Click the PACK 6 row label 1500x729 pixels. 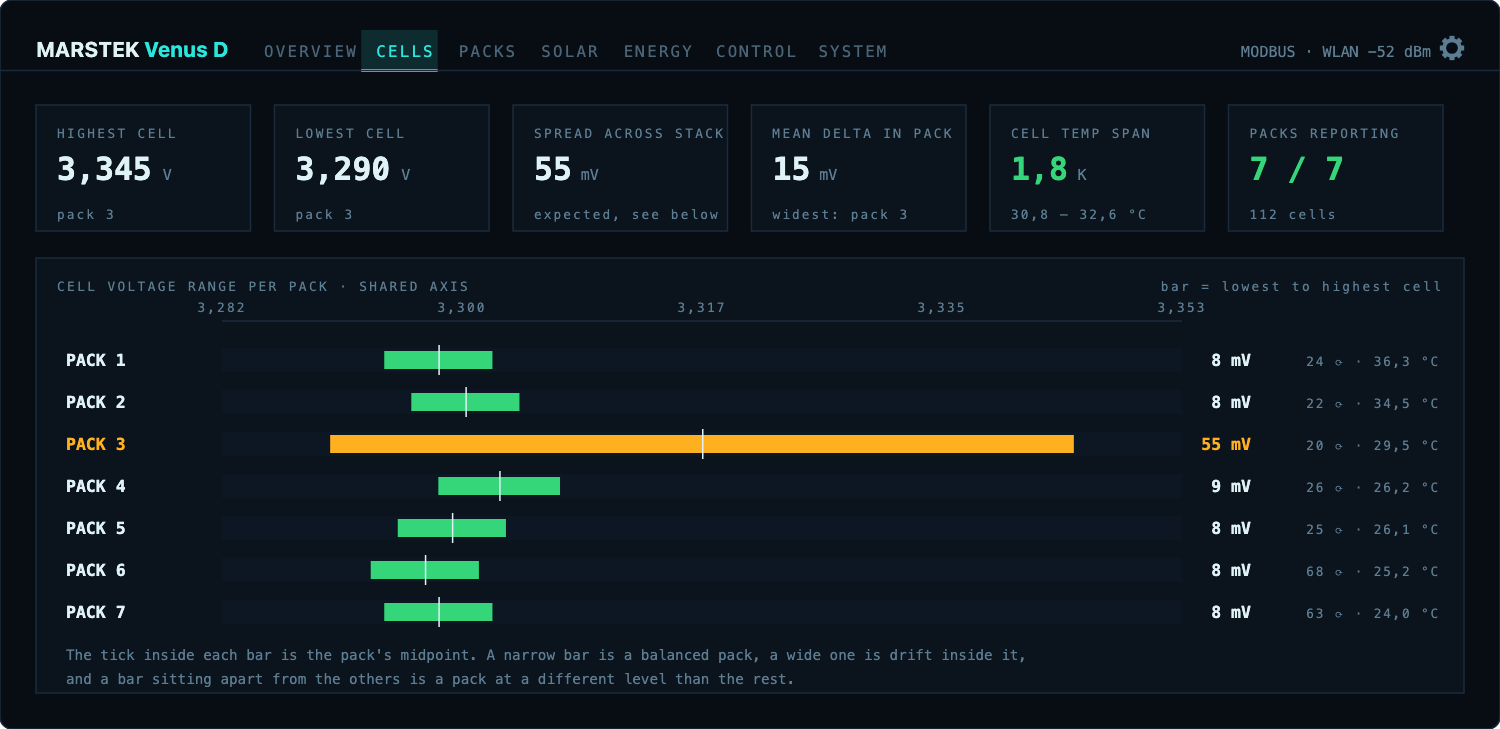[x=96, y=570]
